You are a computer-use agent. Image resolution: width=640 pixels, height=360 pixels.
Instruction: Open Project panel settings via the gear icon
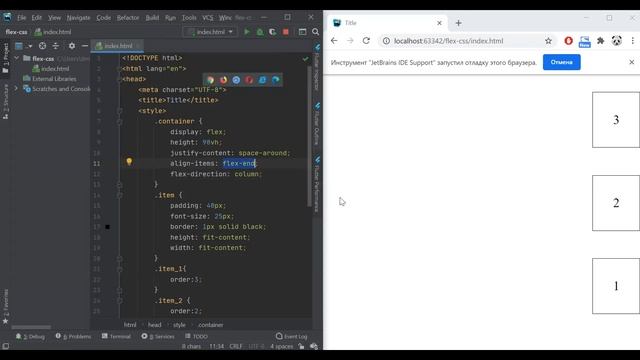(72, 46)
